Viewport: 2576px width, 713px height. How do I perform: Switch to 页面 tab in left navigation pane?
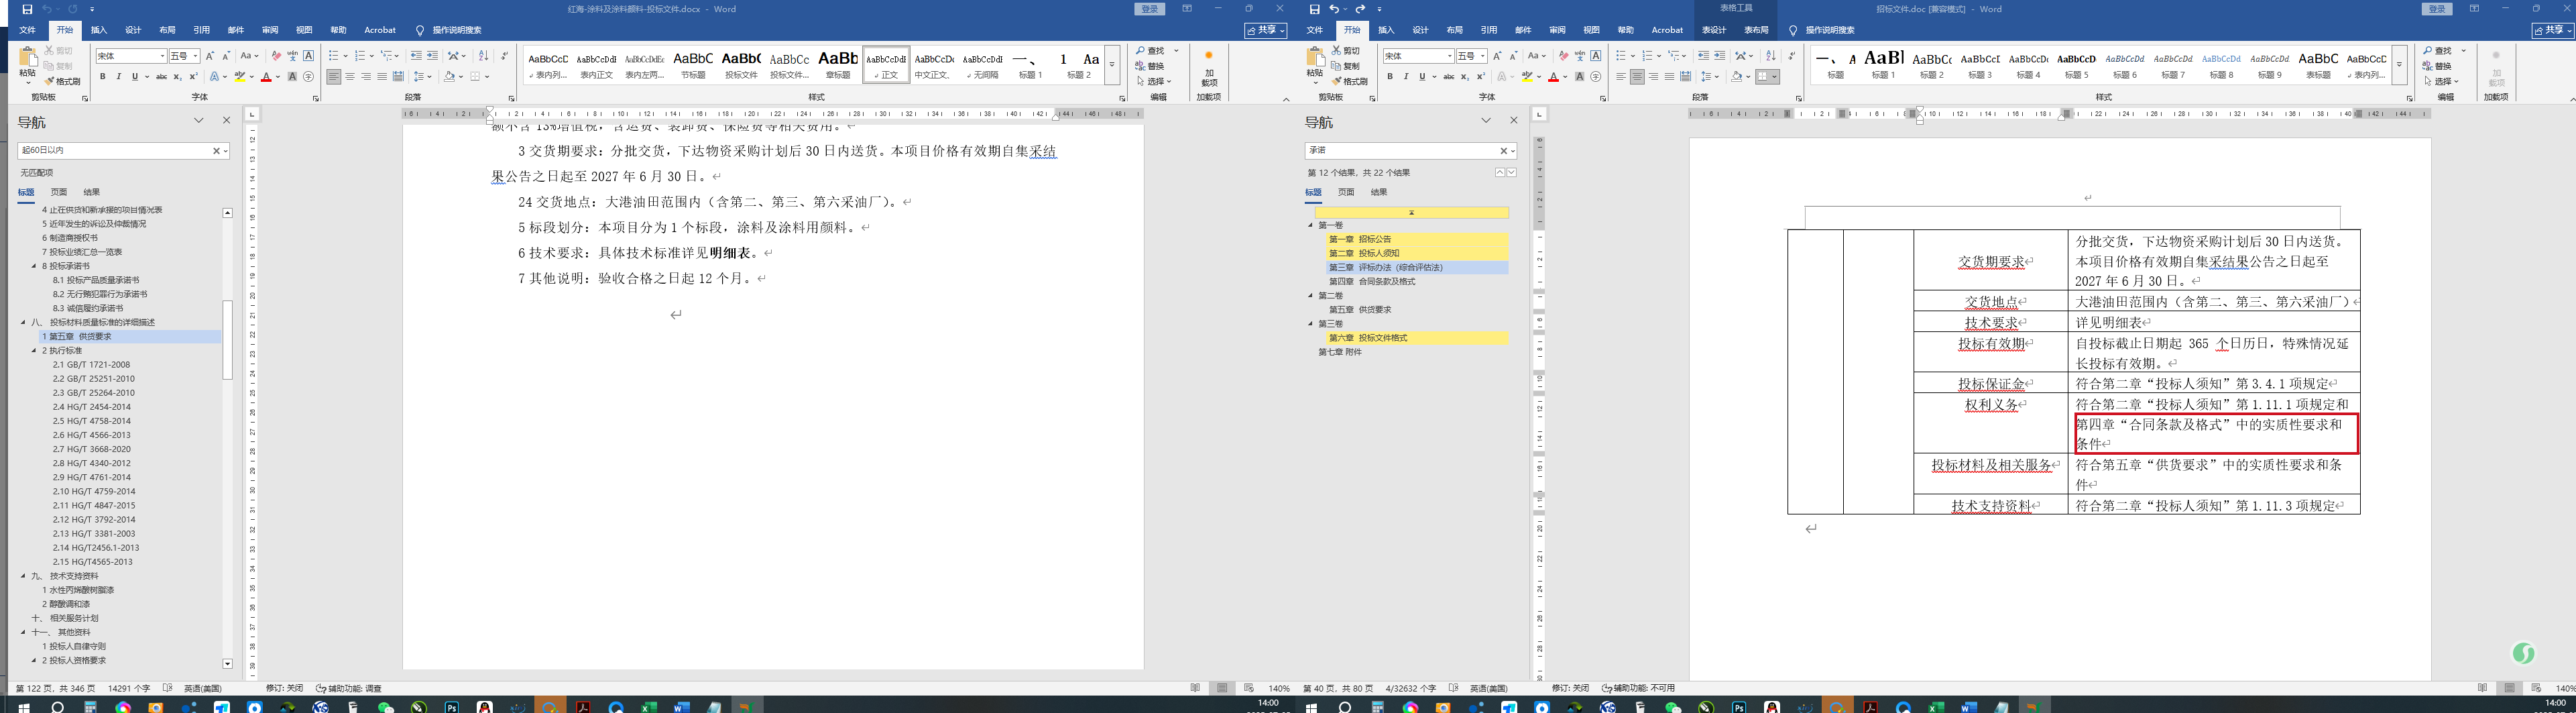coord(59,192)
